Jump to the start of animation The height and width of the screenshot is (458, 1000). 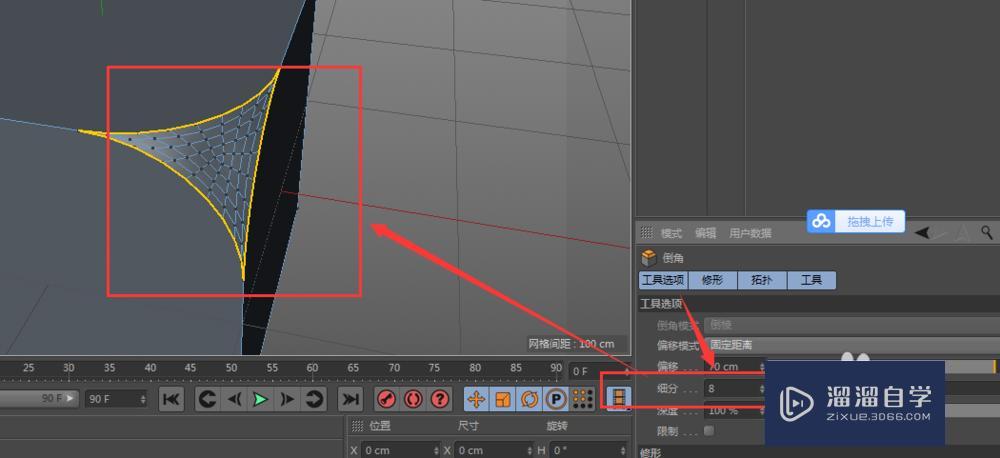point(171,399)
